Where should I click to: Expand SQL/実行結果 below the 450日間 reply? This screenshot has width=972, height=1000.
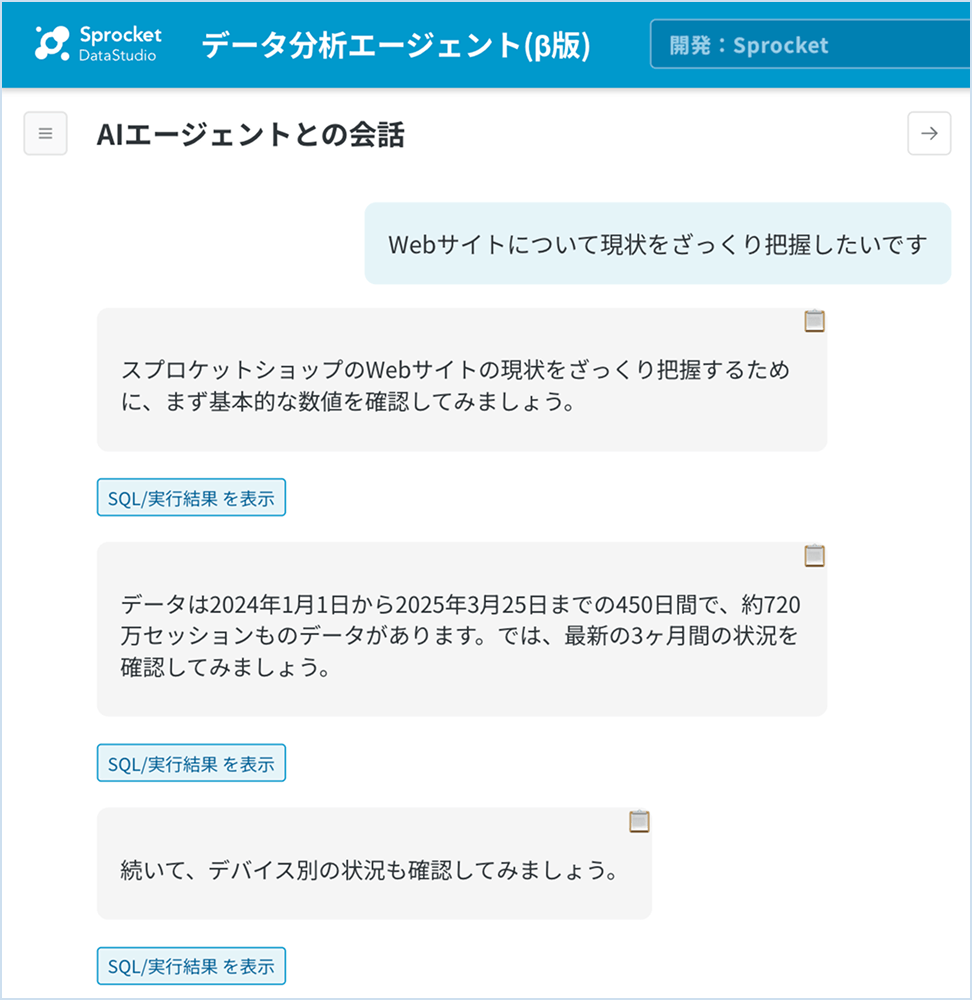[191, 763]
